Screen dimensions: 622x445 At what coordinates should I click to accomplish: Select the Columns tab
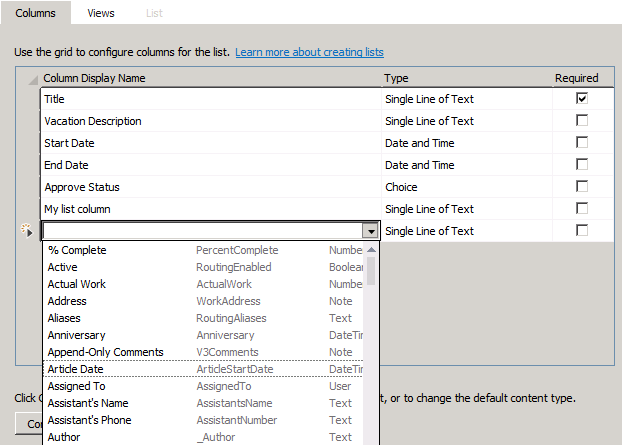(35, 13)
